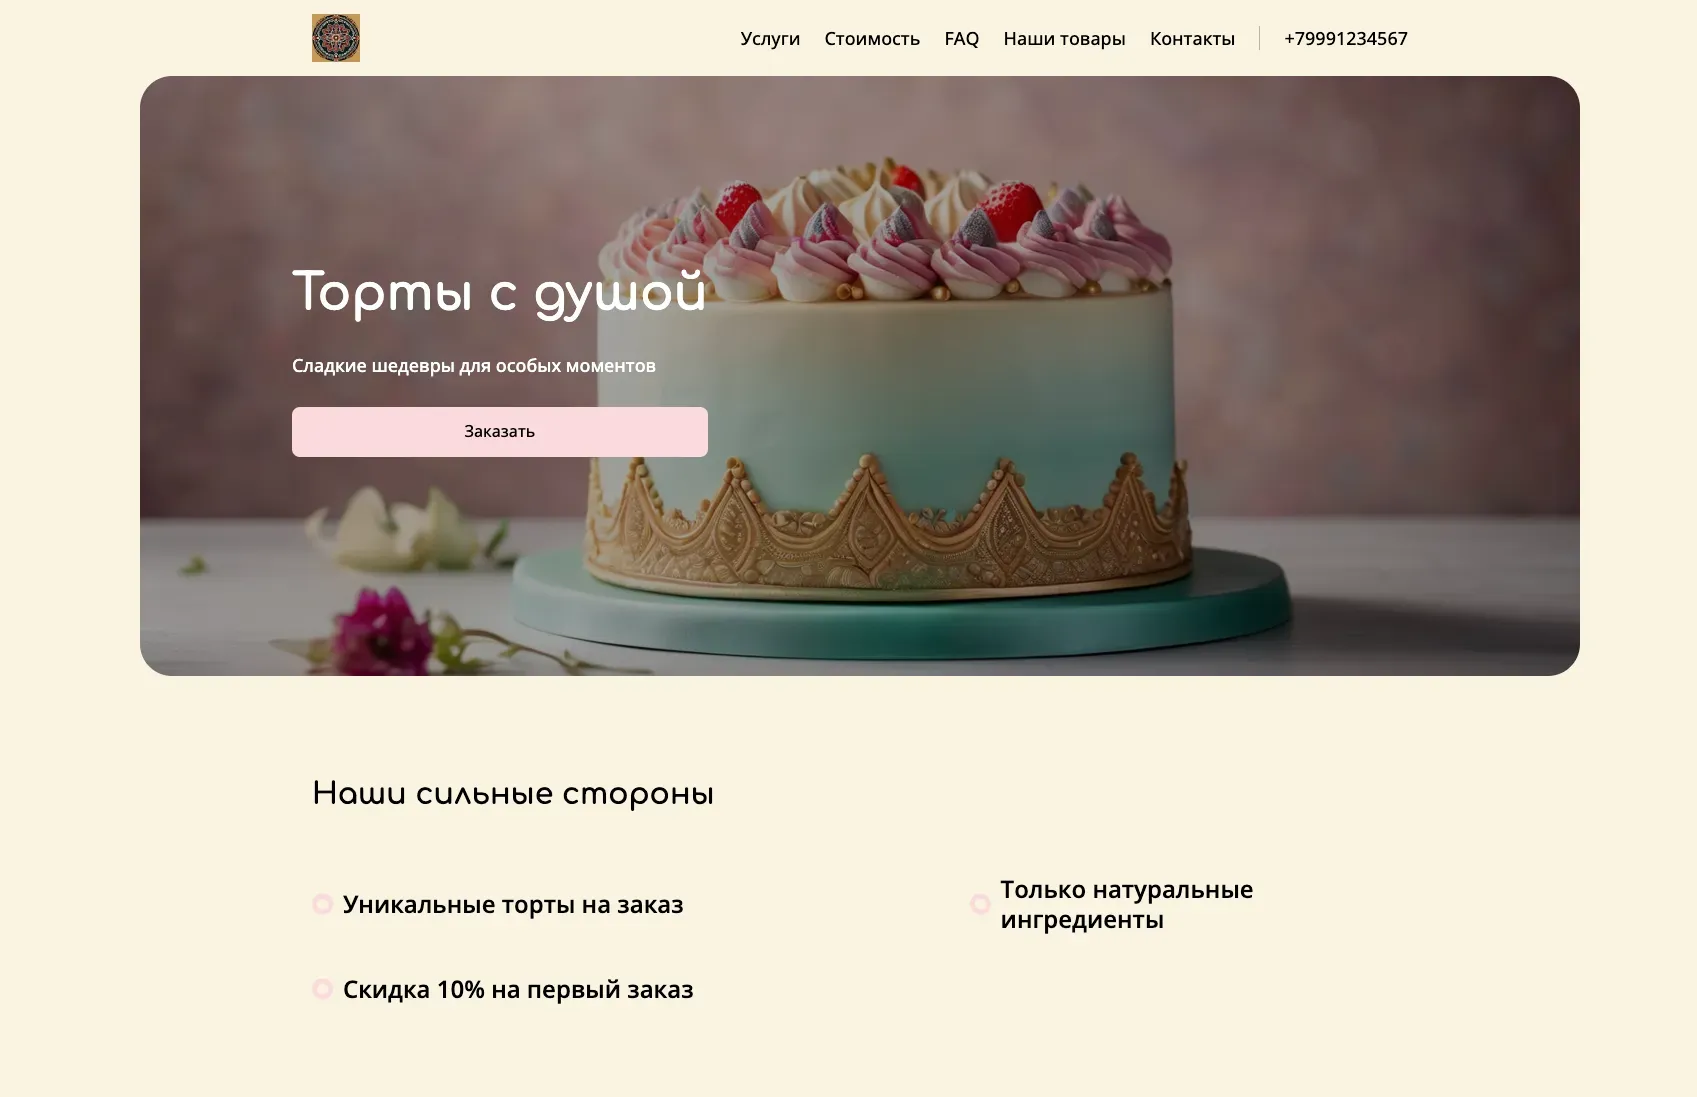The height and width of the screenshot is (1097, 1697).
Task: Click the Торты с душой headline
Action: 499,293
